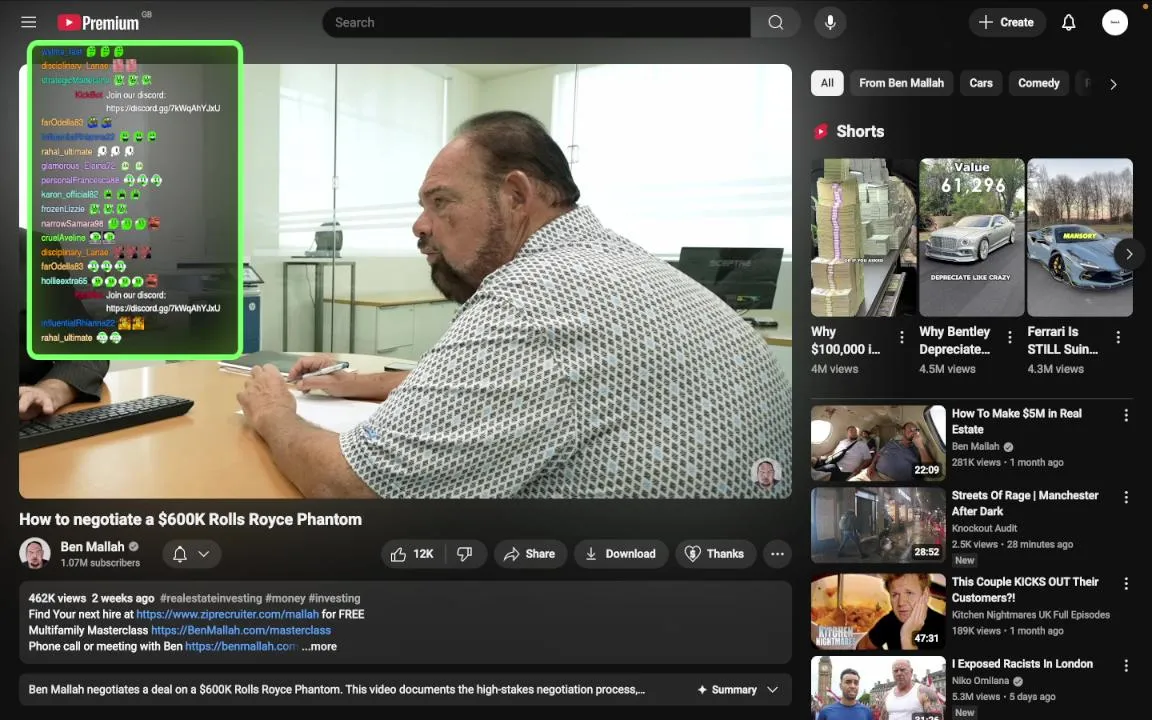
Task: Open options for This Couple KICKS OUT video
Action: click(x=1126, y=583)
